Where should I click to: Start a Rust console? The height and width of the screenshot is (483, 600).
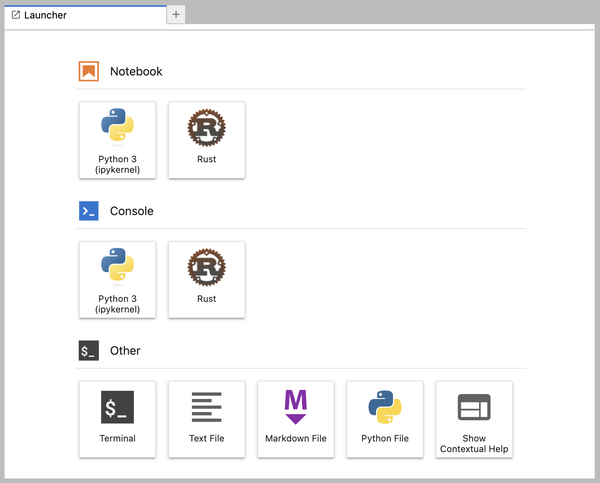pyautogui.click(x=207, y=280)
